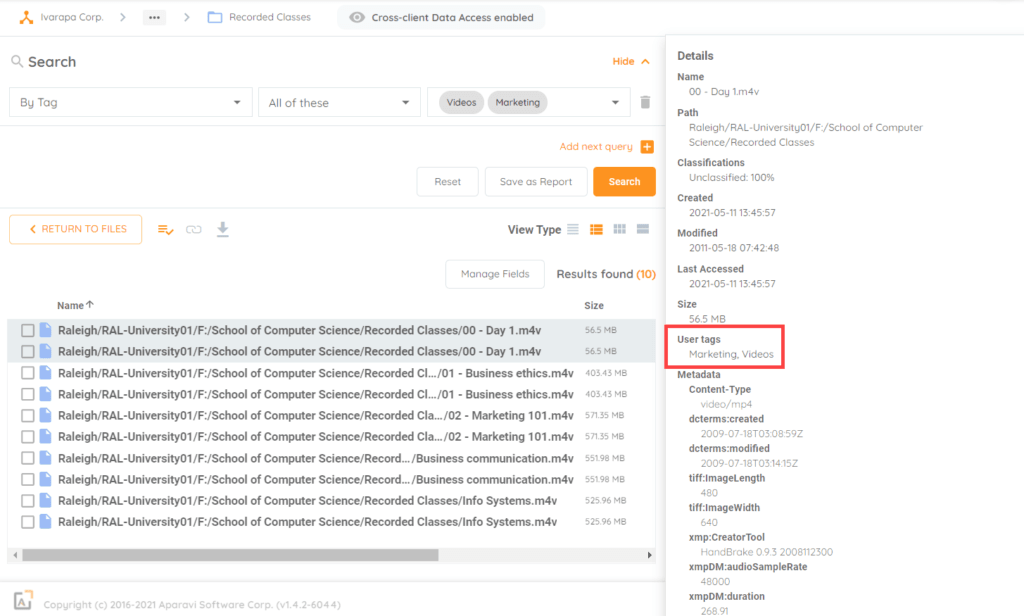Check the first Business communication.m4v checkbox
Viewport: 1024px width, 616px height.
pyautogui.click(x=27, y=459)
